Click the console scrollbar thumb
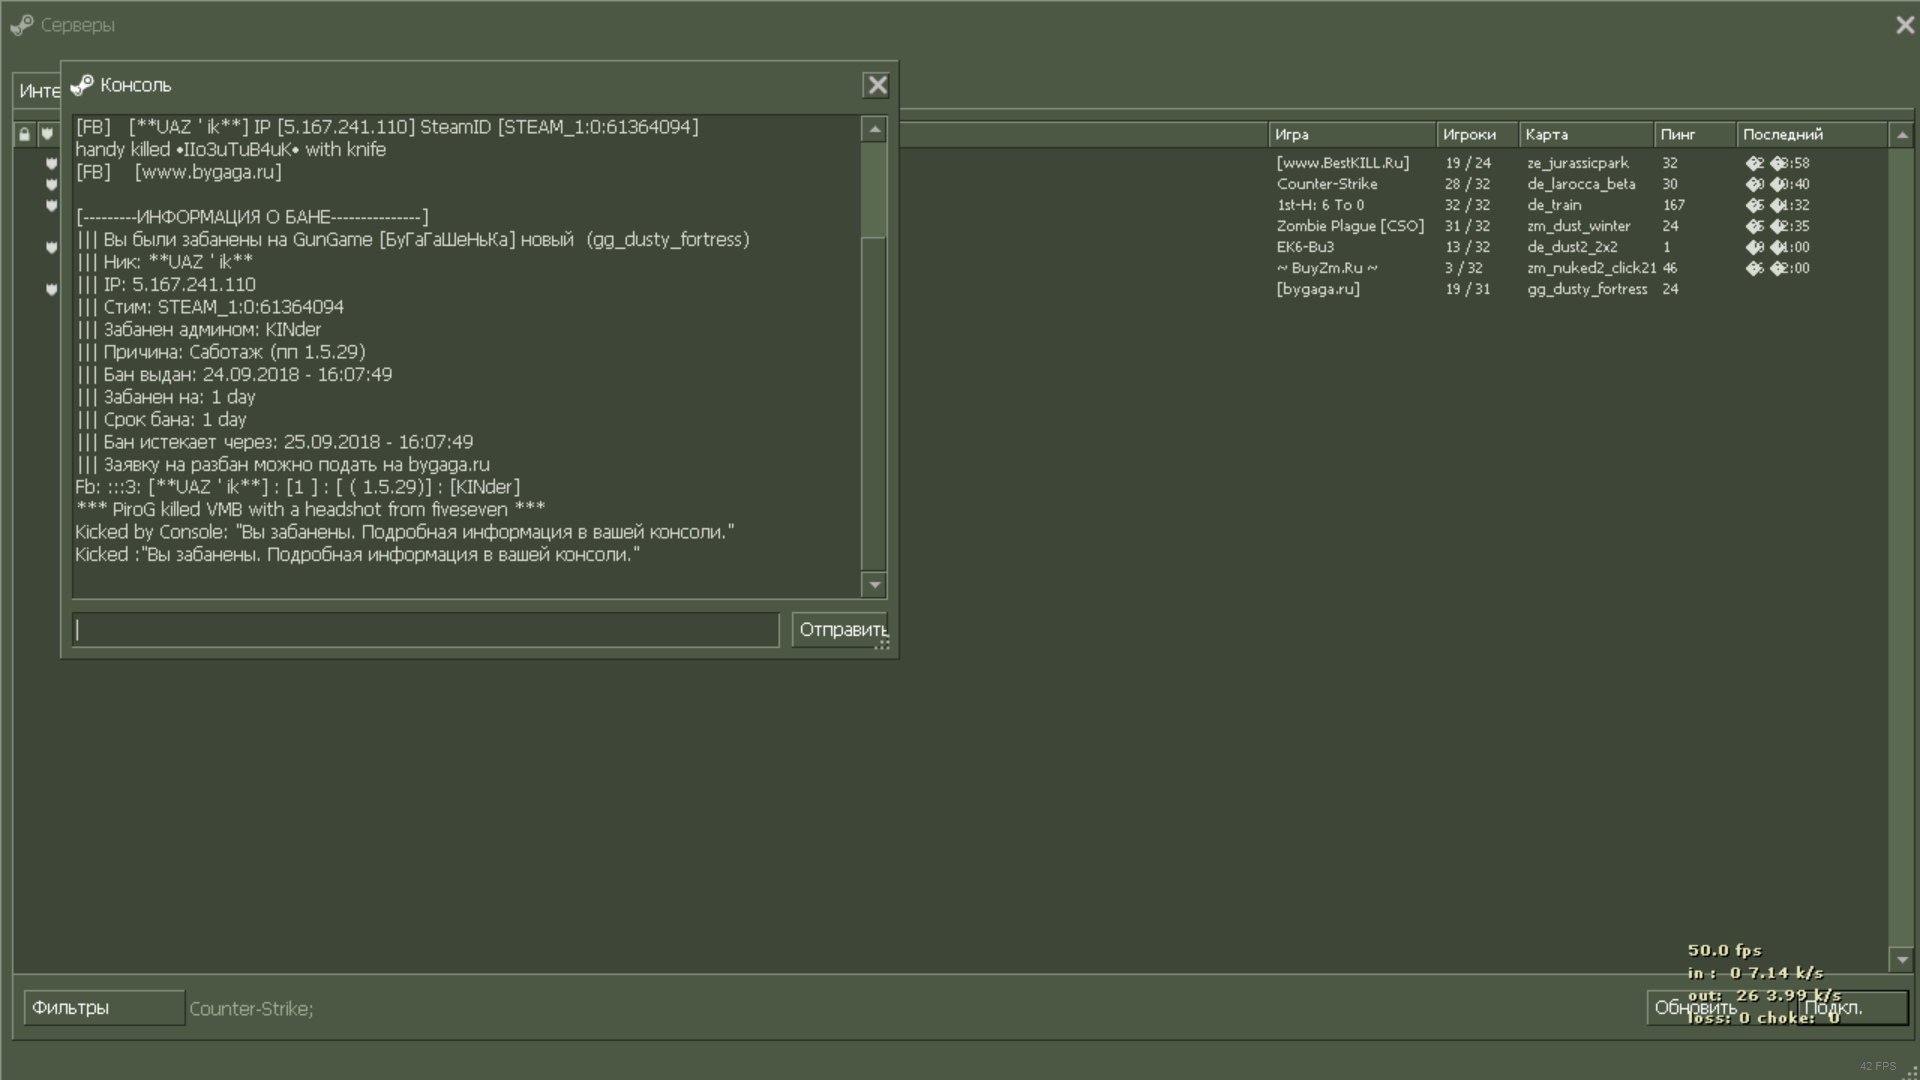This screenshot has height=1080, width=1920. point(875,190)
